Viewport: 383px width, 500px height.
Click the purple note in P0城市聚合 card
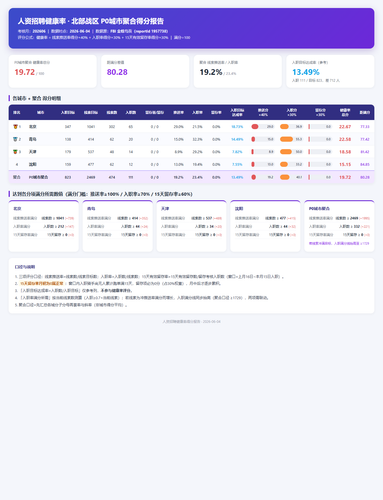(339, 243)
